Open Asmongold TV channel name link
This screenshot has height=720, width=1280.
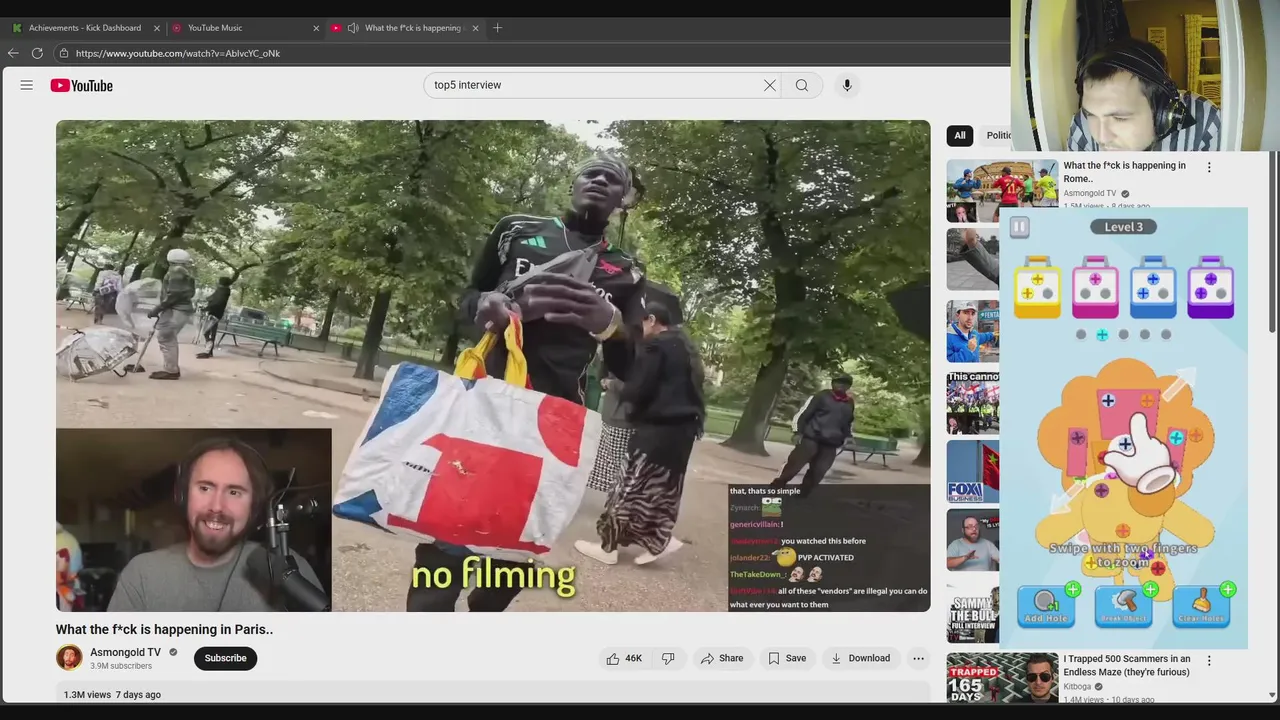[x=125, y=652]
